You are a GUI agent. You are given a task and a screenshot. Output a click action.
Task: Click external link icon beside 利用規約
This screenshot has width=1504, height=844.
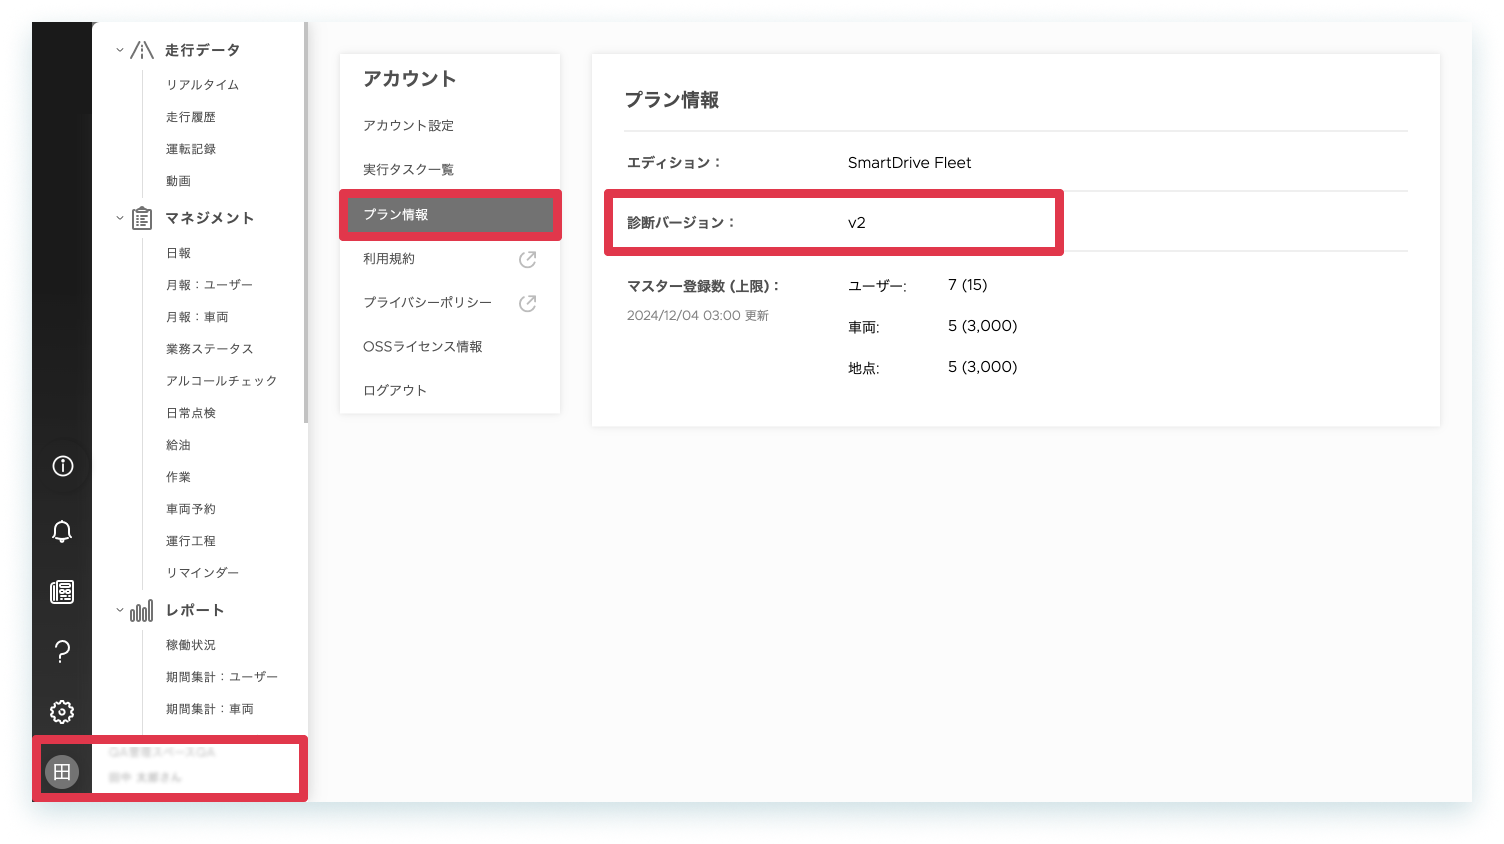pyautogui.click(x=528, y=259)
